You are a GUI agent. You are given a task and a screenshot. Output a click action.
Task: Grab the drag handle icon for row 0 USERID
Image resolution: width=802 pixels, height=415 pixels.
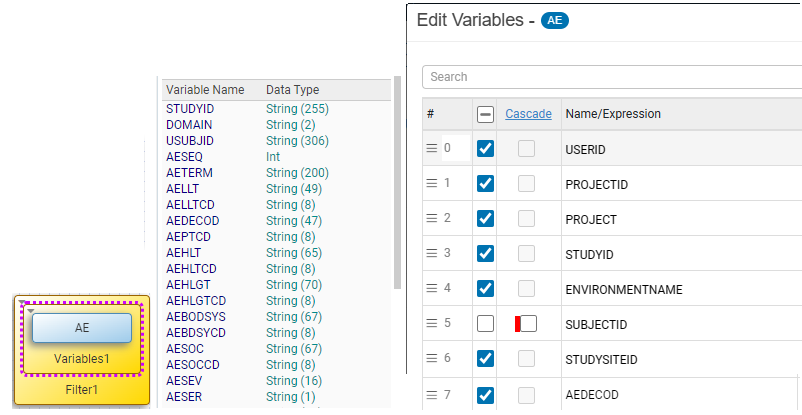click(432, 148)
